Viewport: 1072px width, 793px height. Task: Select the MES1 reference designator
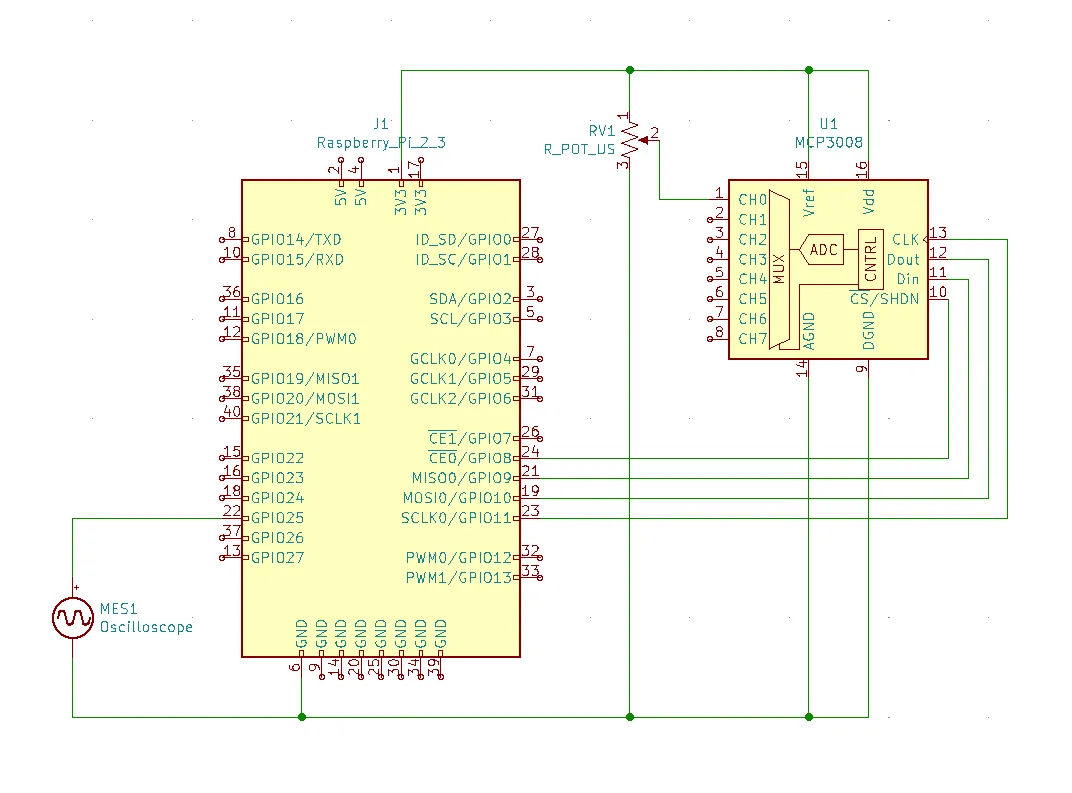118,608
